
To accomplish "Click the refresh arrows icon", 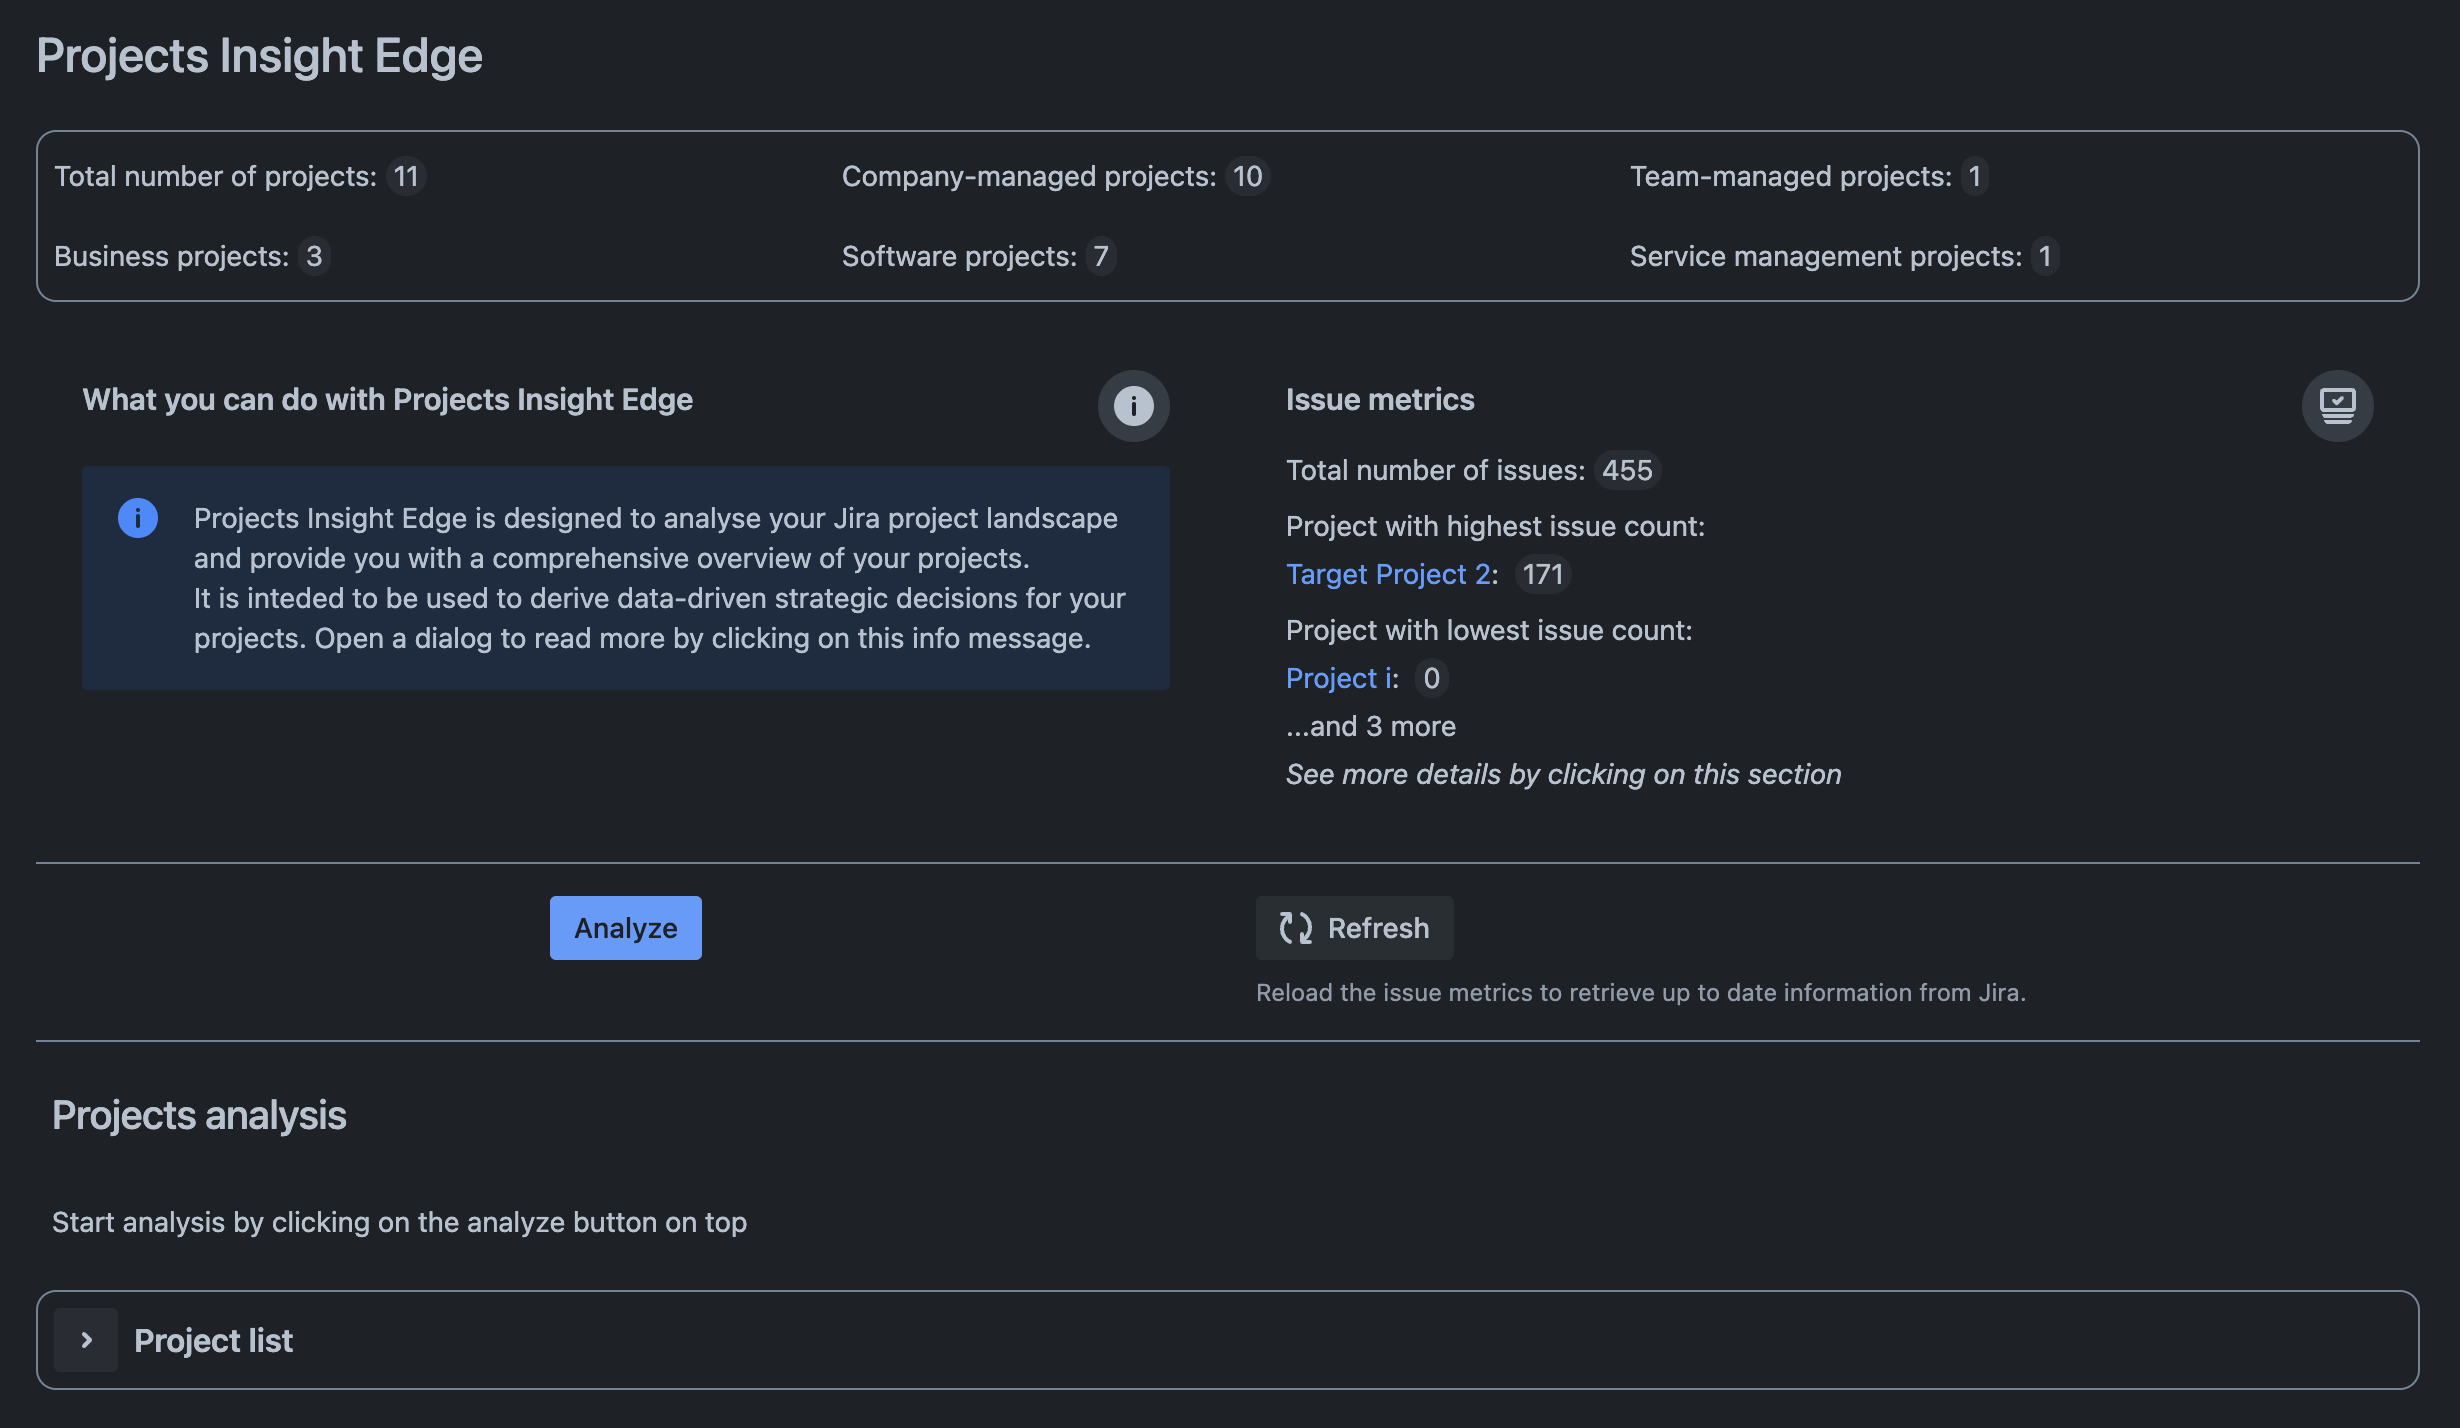I will 1296,928.
